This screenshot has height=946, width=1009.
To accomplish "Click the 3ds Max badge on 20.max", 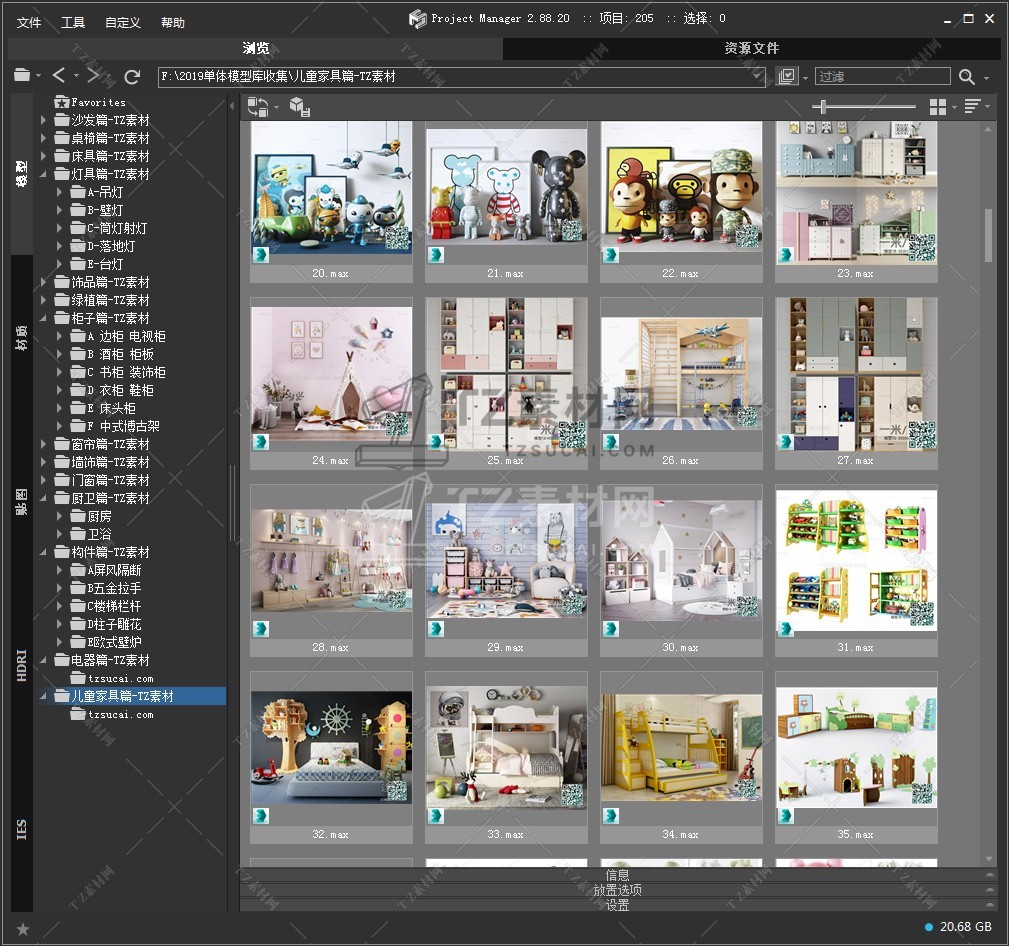I will tap(261, 254).
